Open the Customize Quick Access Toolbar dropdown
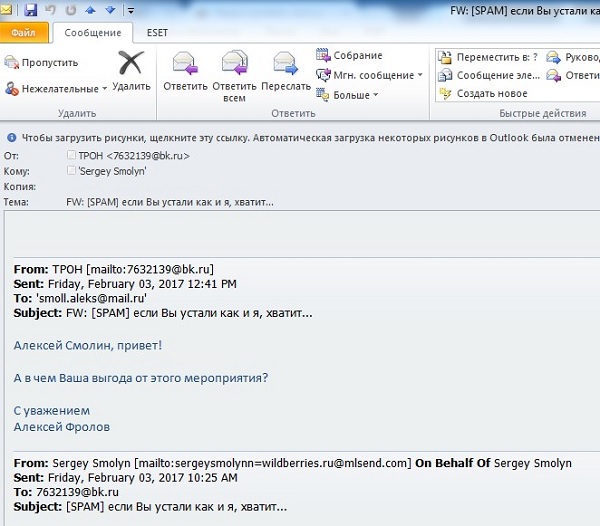Image resolution: width=600 pixels, height=526 pixels. click(131, 11)
